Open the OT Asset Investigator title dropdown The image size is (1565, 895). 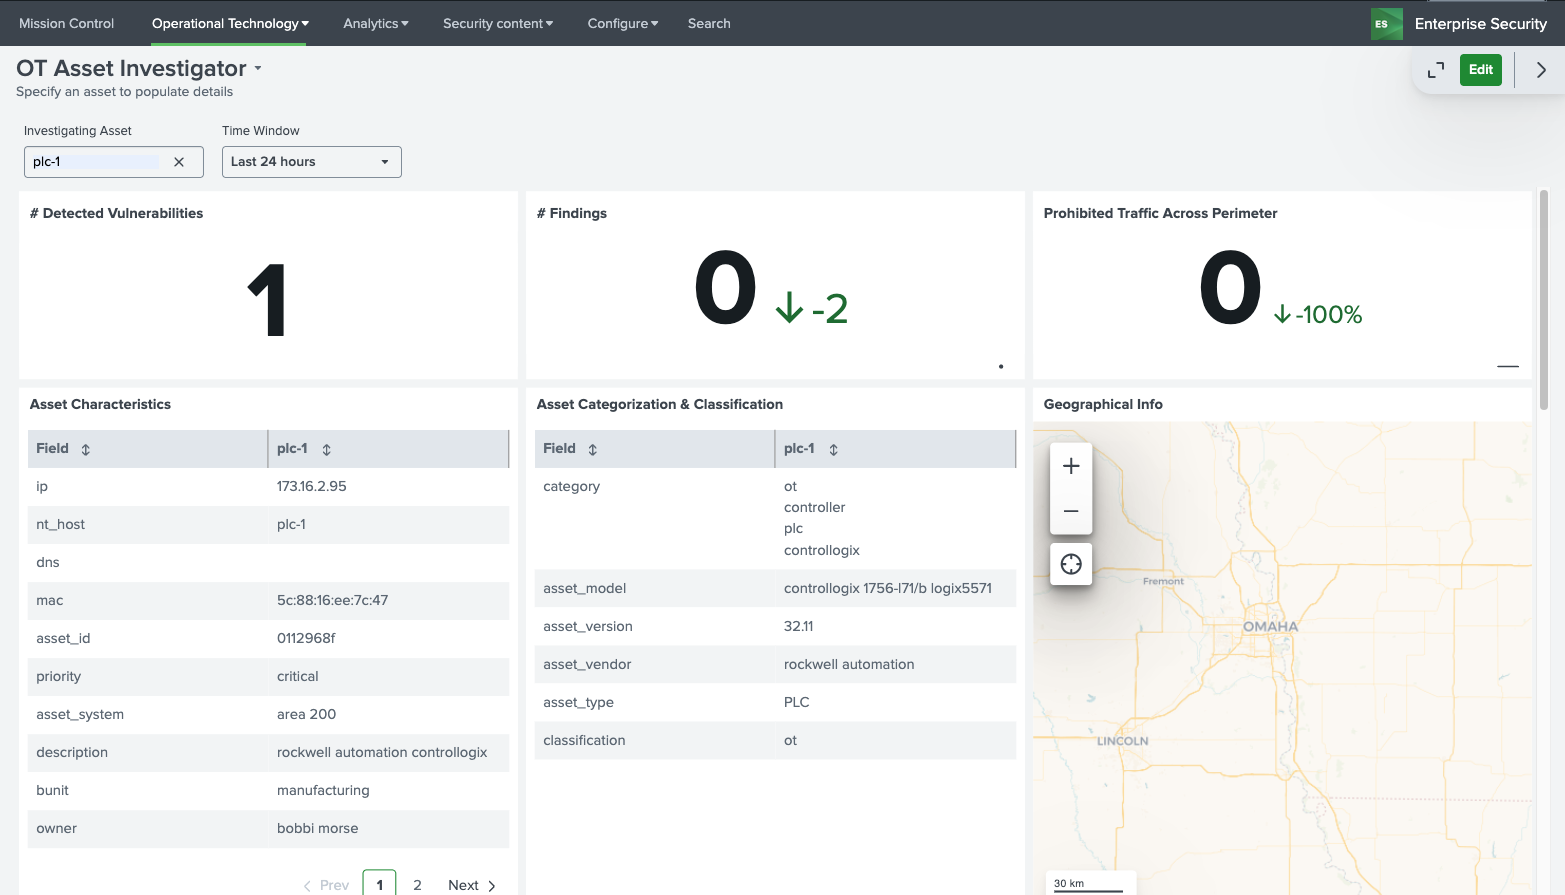click(257, 68)
